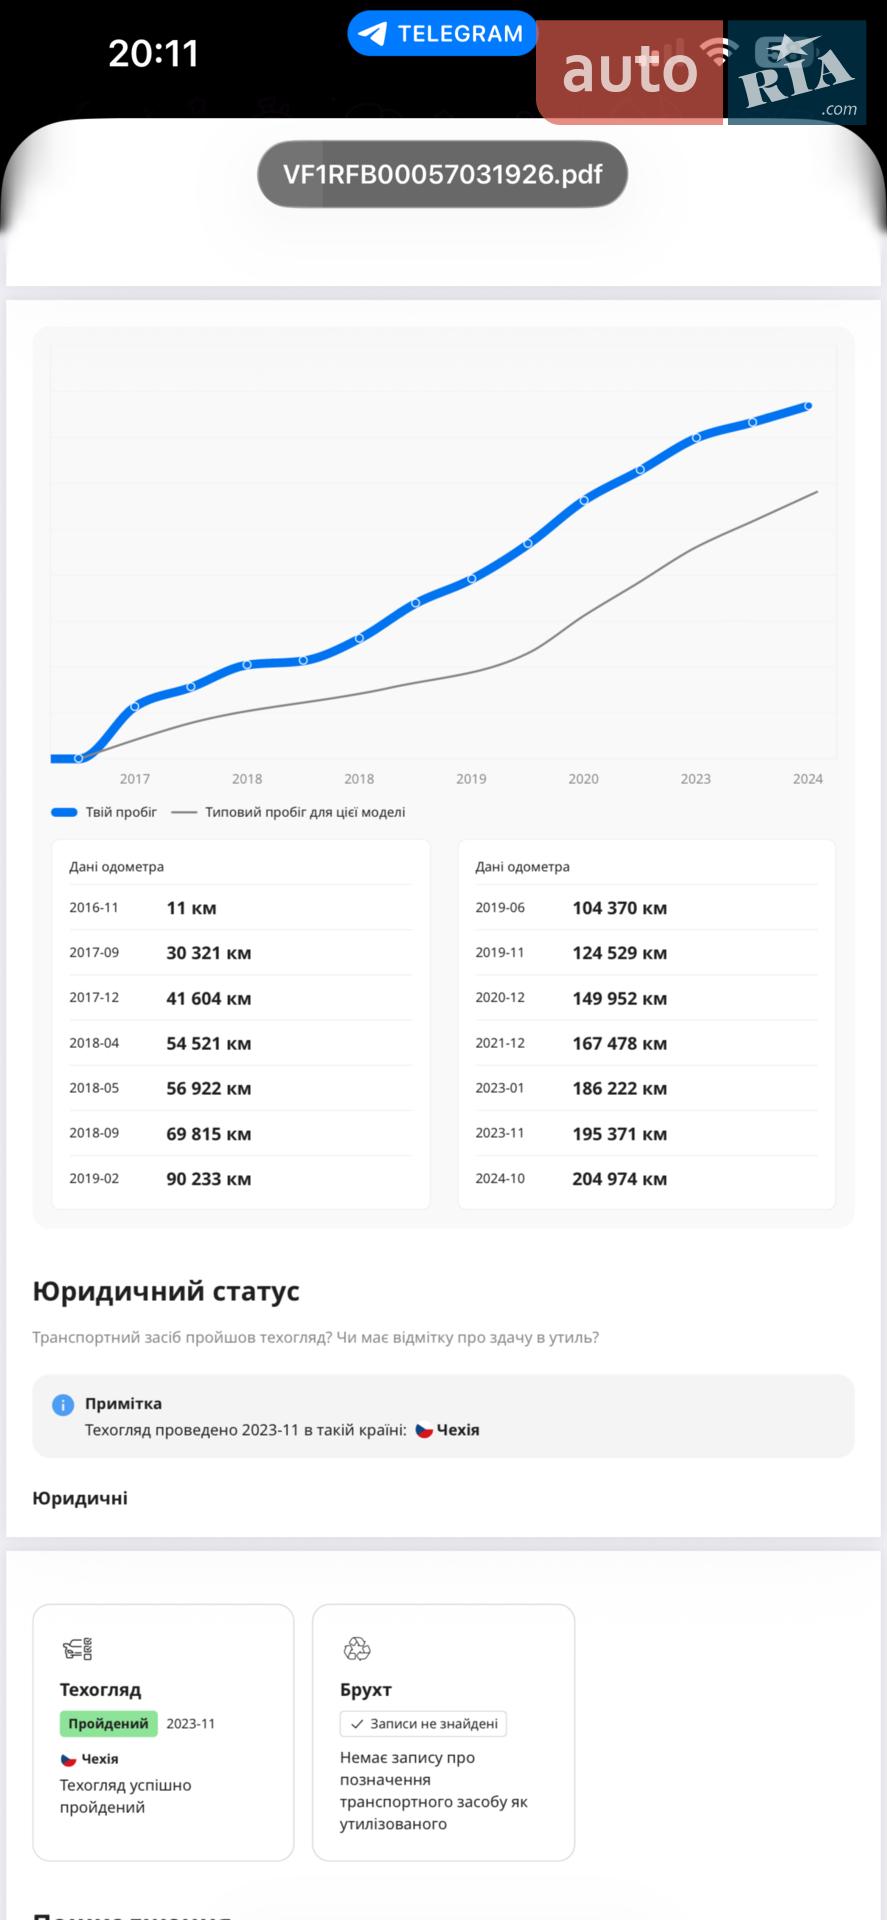This screenshot has width=887, height=1920.
Task: Toggle Типовий пробіг для цієї моделі legend
Action: (x=288, y=812)
